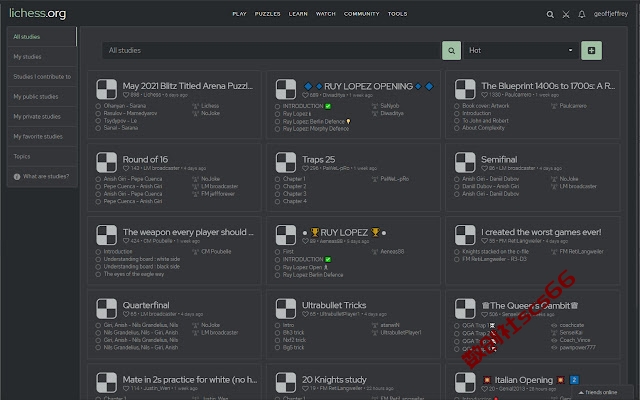Open the PUZZLES menu
Image resolution: width=640 pixels, height=400 pixels.
click(x=267, y=14)
